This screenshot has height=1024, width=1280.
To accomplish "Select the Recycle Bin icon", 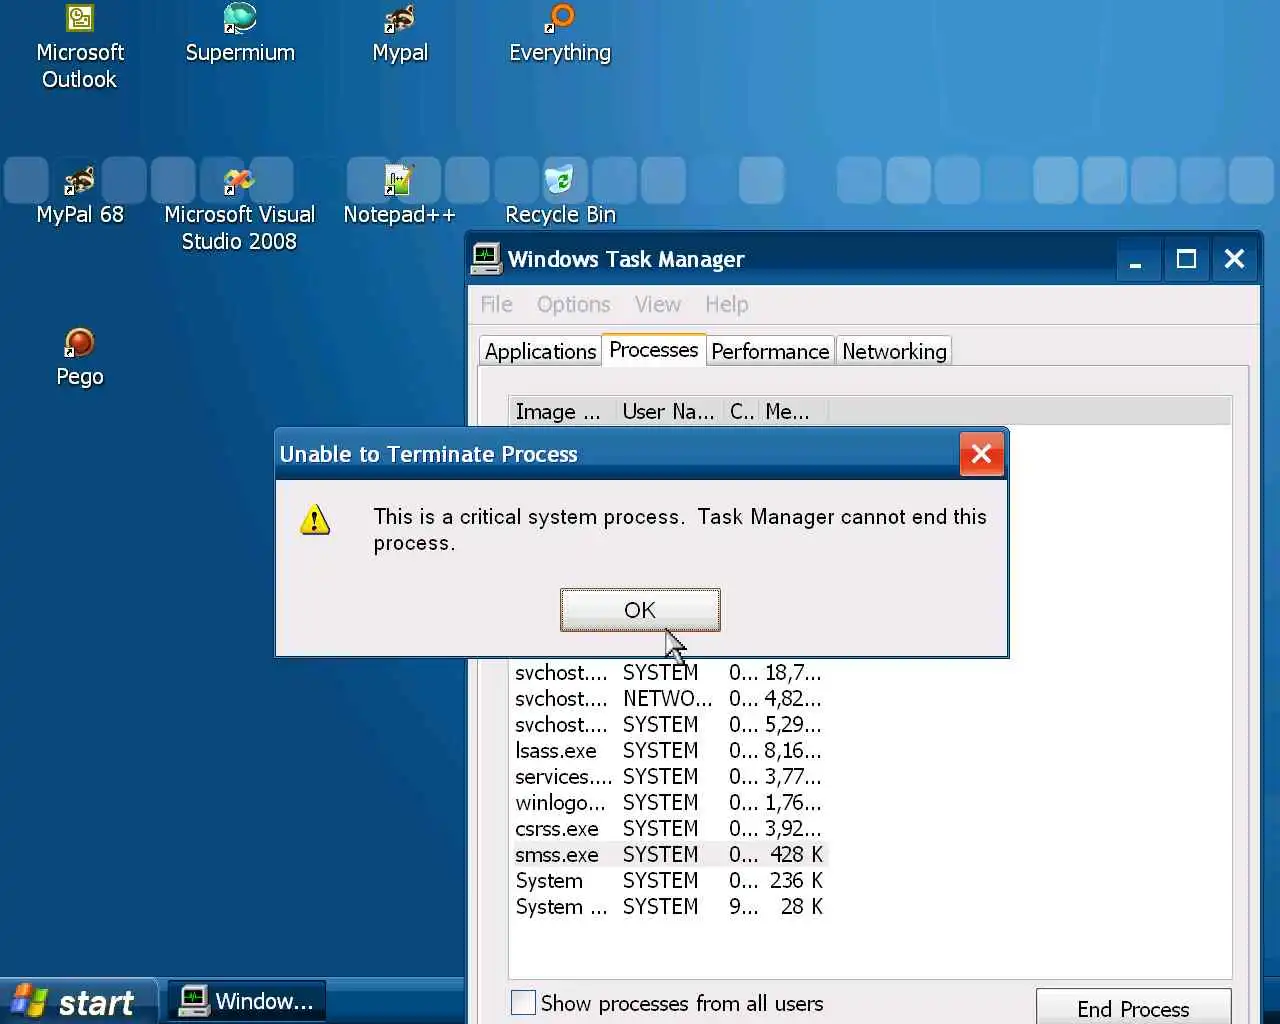I will click(x=560, y=196).
